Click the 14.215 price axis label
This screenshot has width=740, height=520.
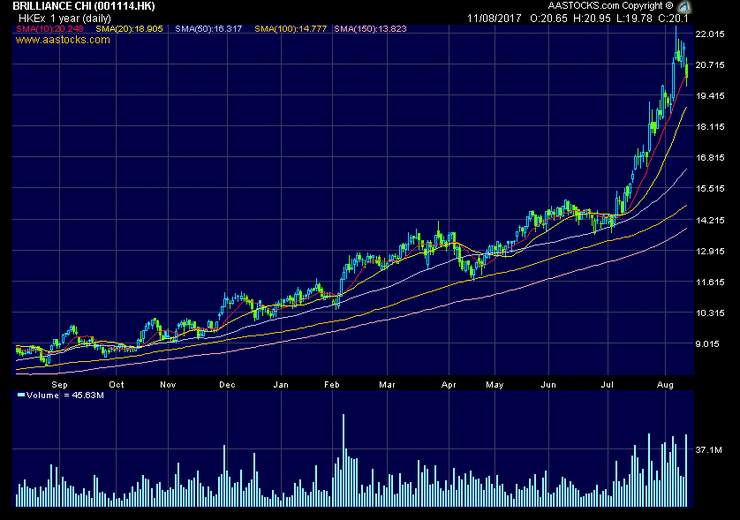coord(710,220)
